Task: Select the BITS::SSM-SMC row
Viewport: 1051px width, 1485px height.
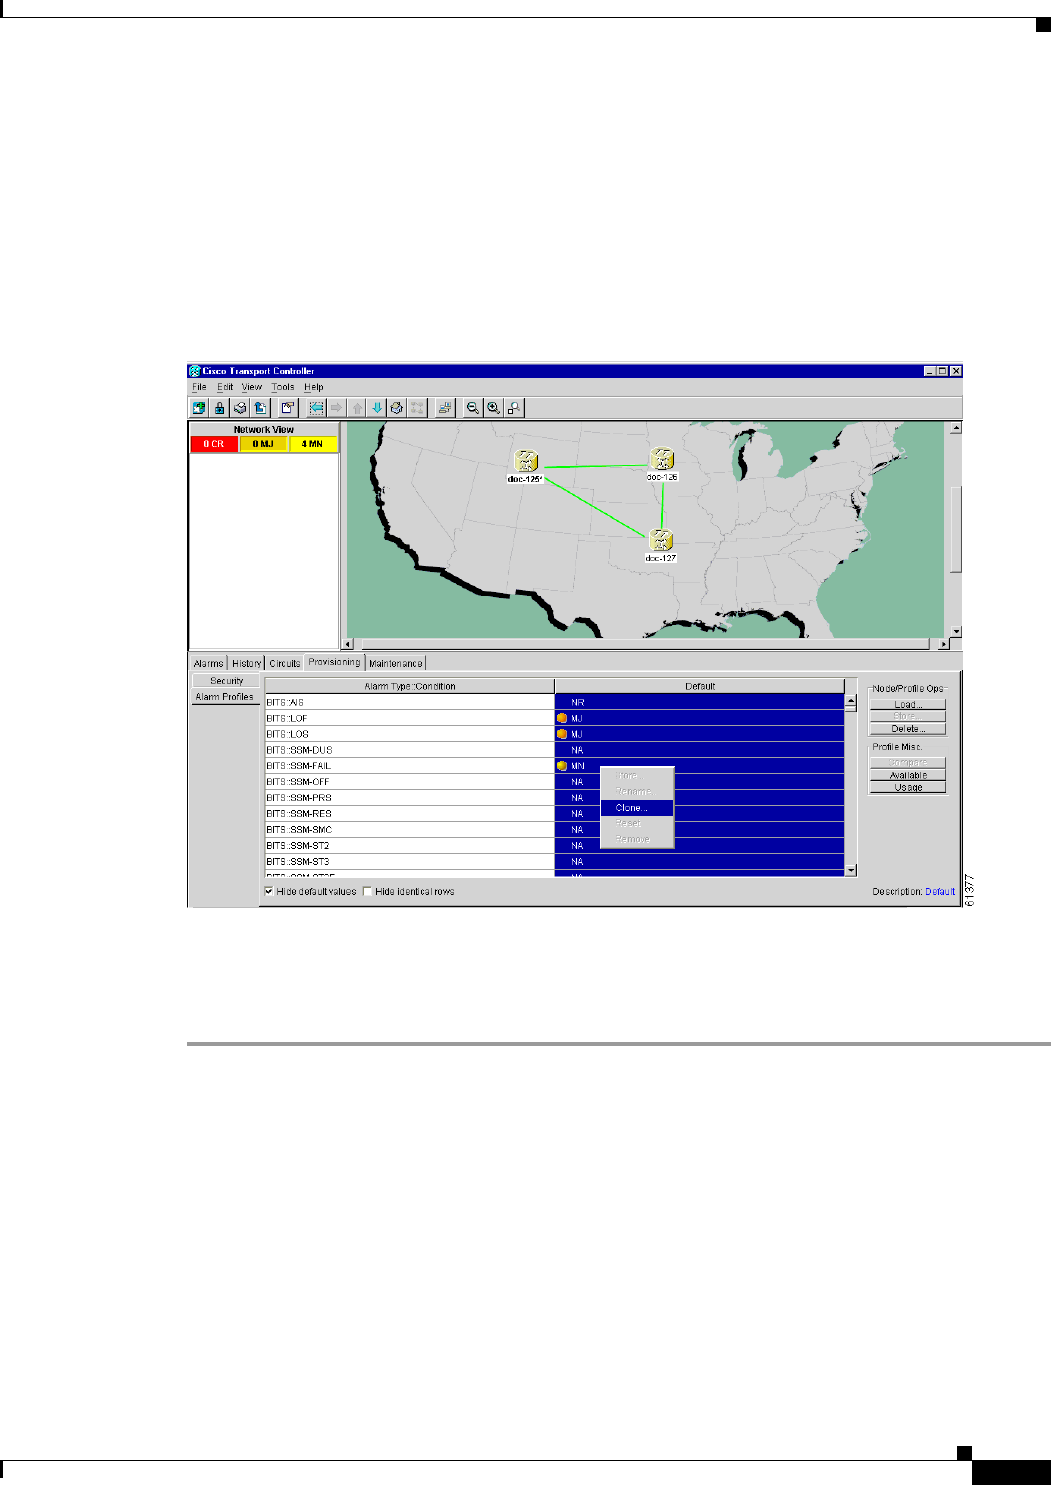Action: (409, 830)
